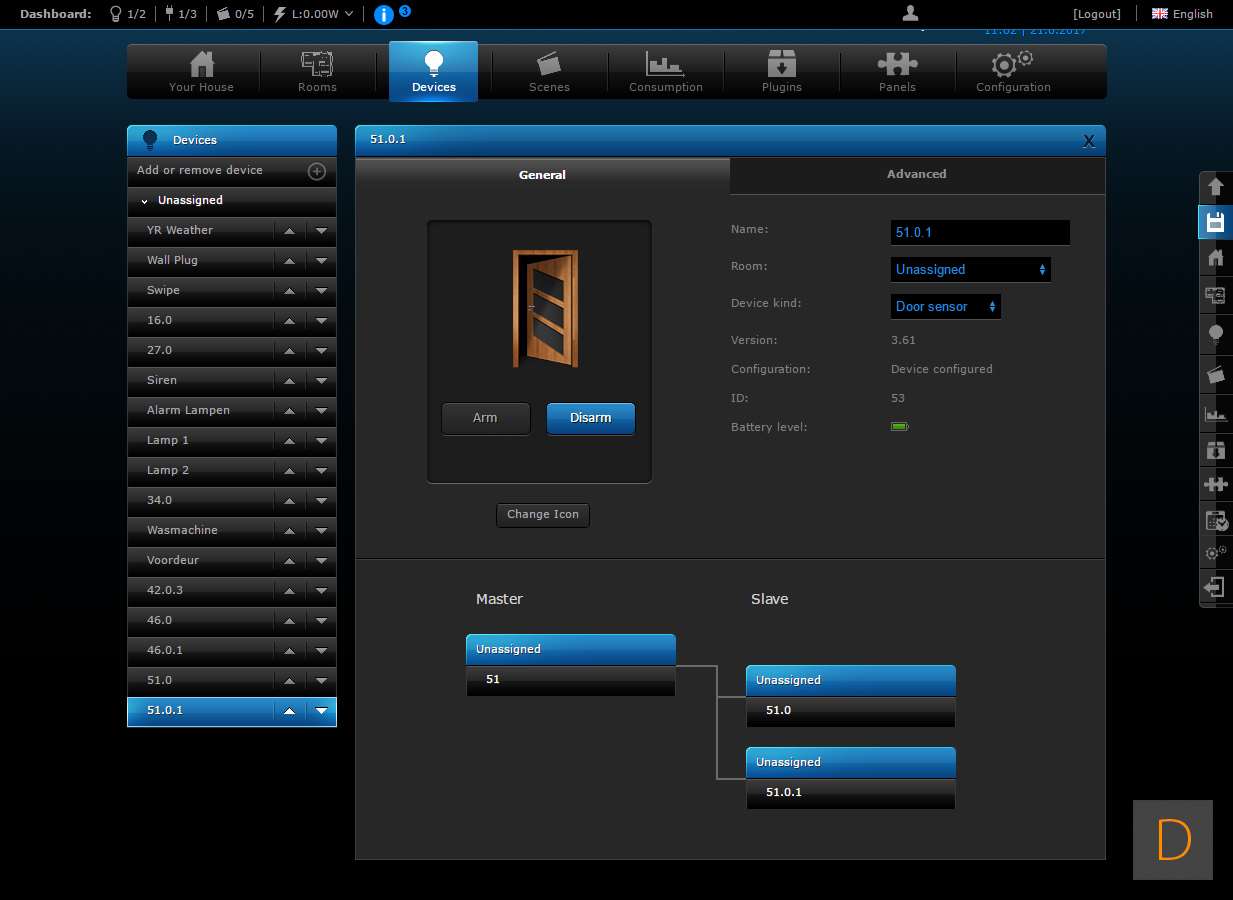Open the Panels puzzle section
The image size is (1233, 900).
pos(897,72)
